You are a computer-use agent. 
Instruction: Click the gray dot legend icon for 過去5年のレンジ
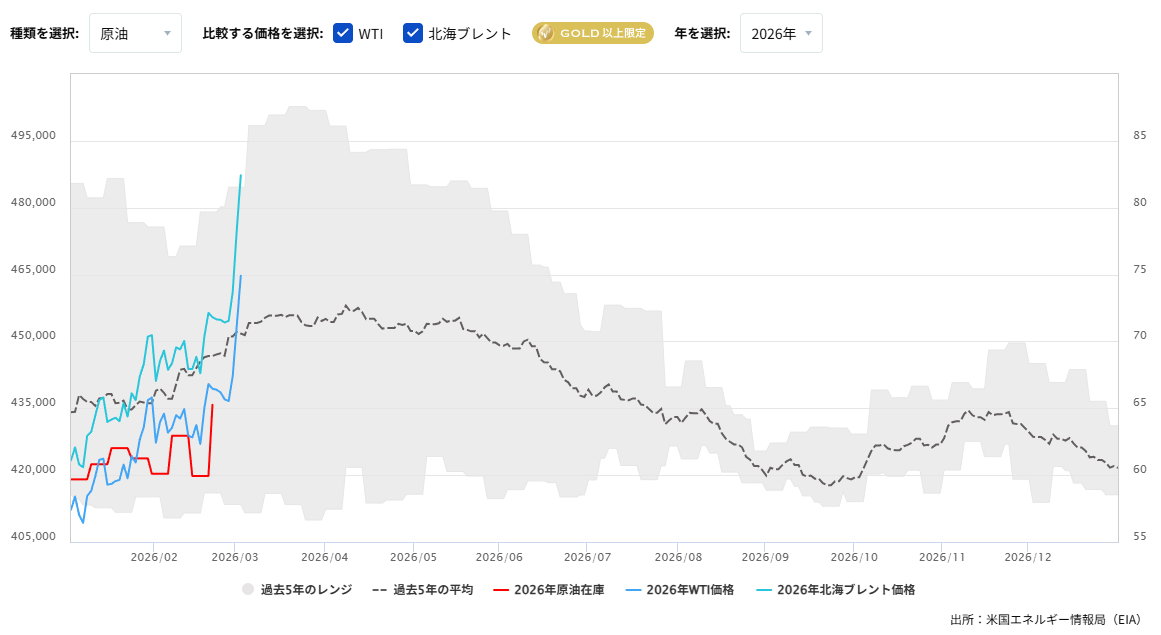[x=246, y=589]
